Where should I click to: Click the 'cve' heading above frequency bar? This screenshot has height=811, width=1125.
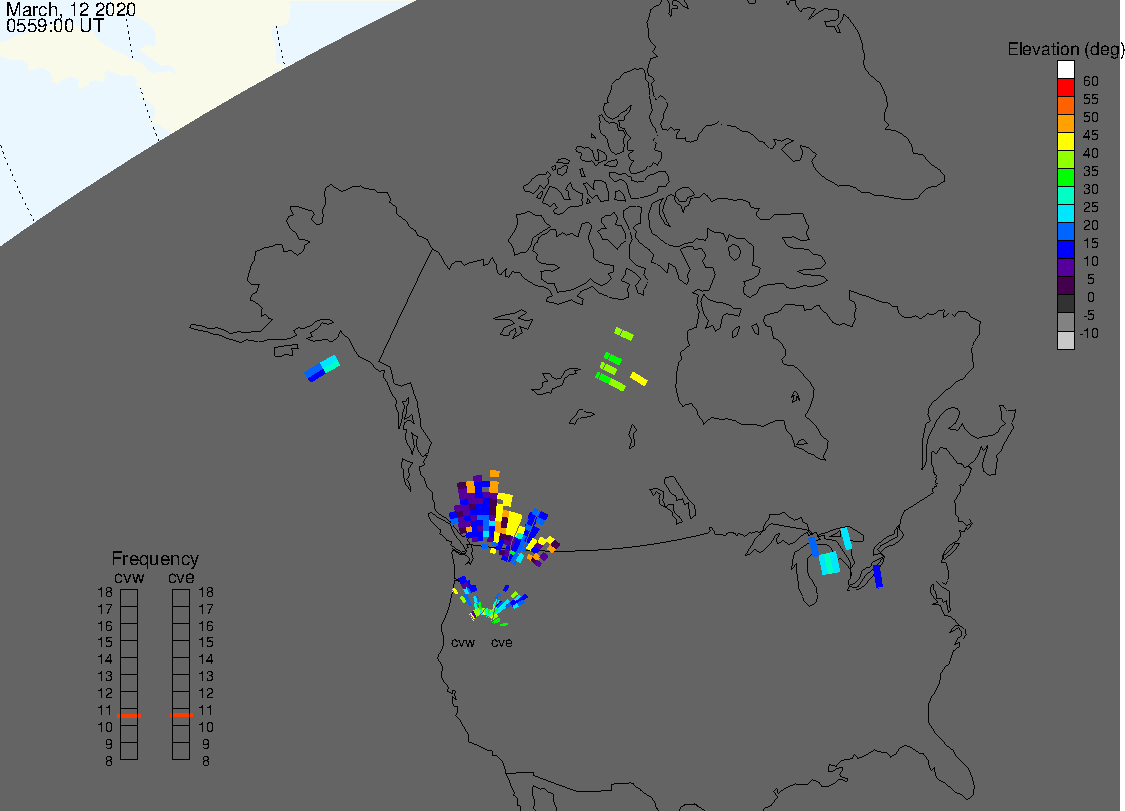181,578
